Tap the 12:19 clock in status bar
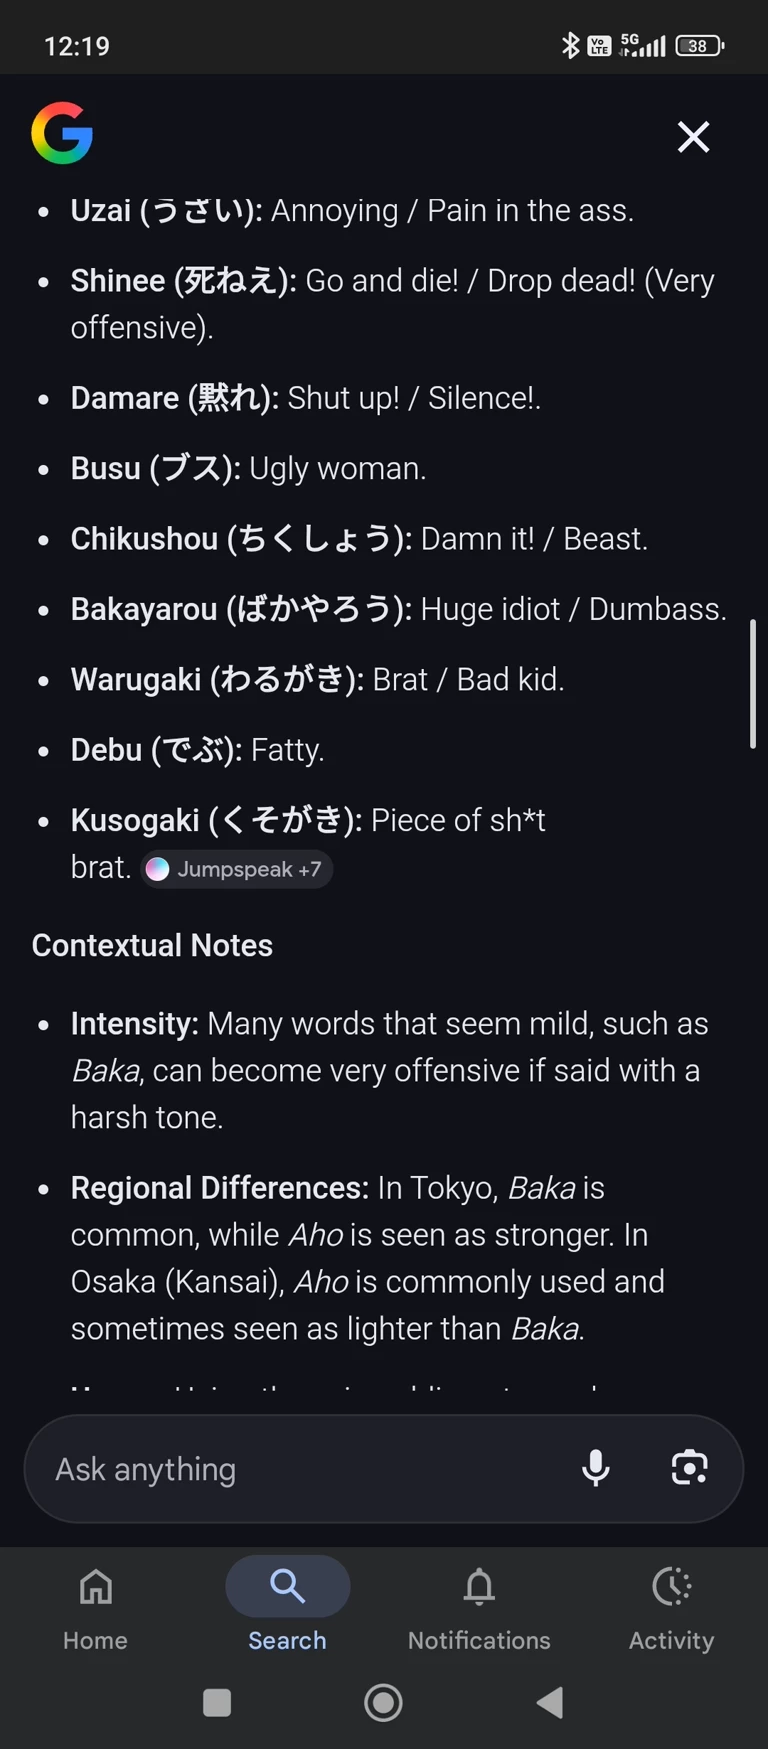768x1749 pixels. [77, 46]
